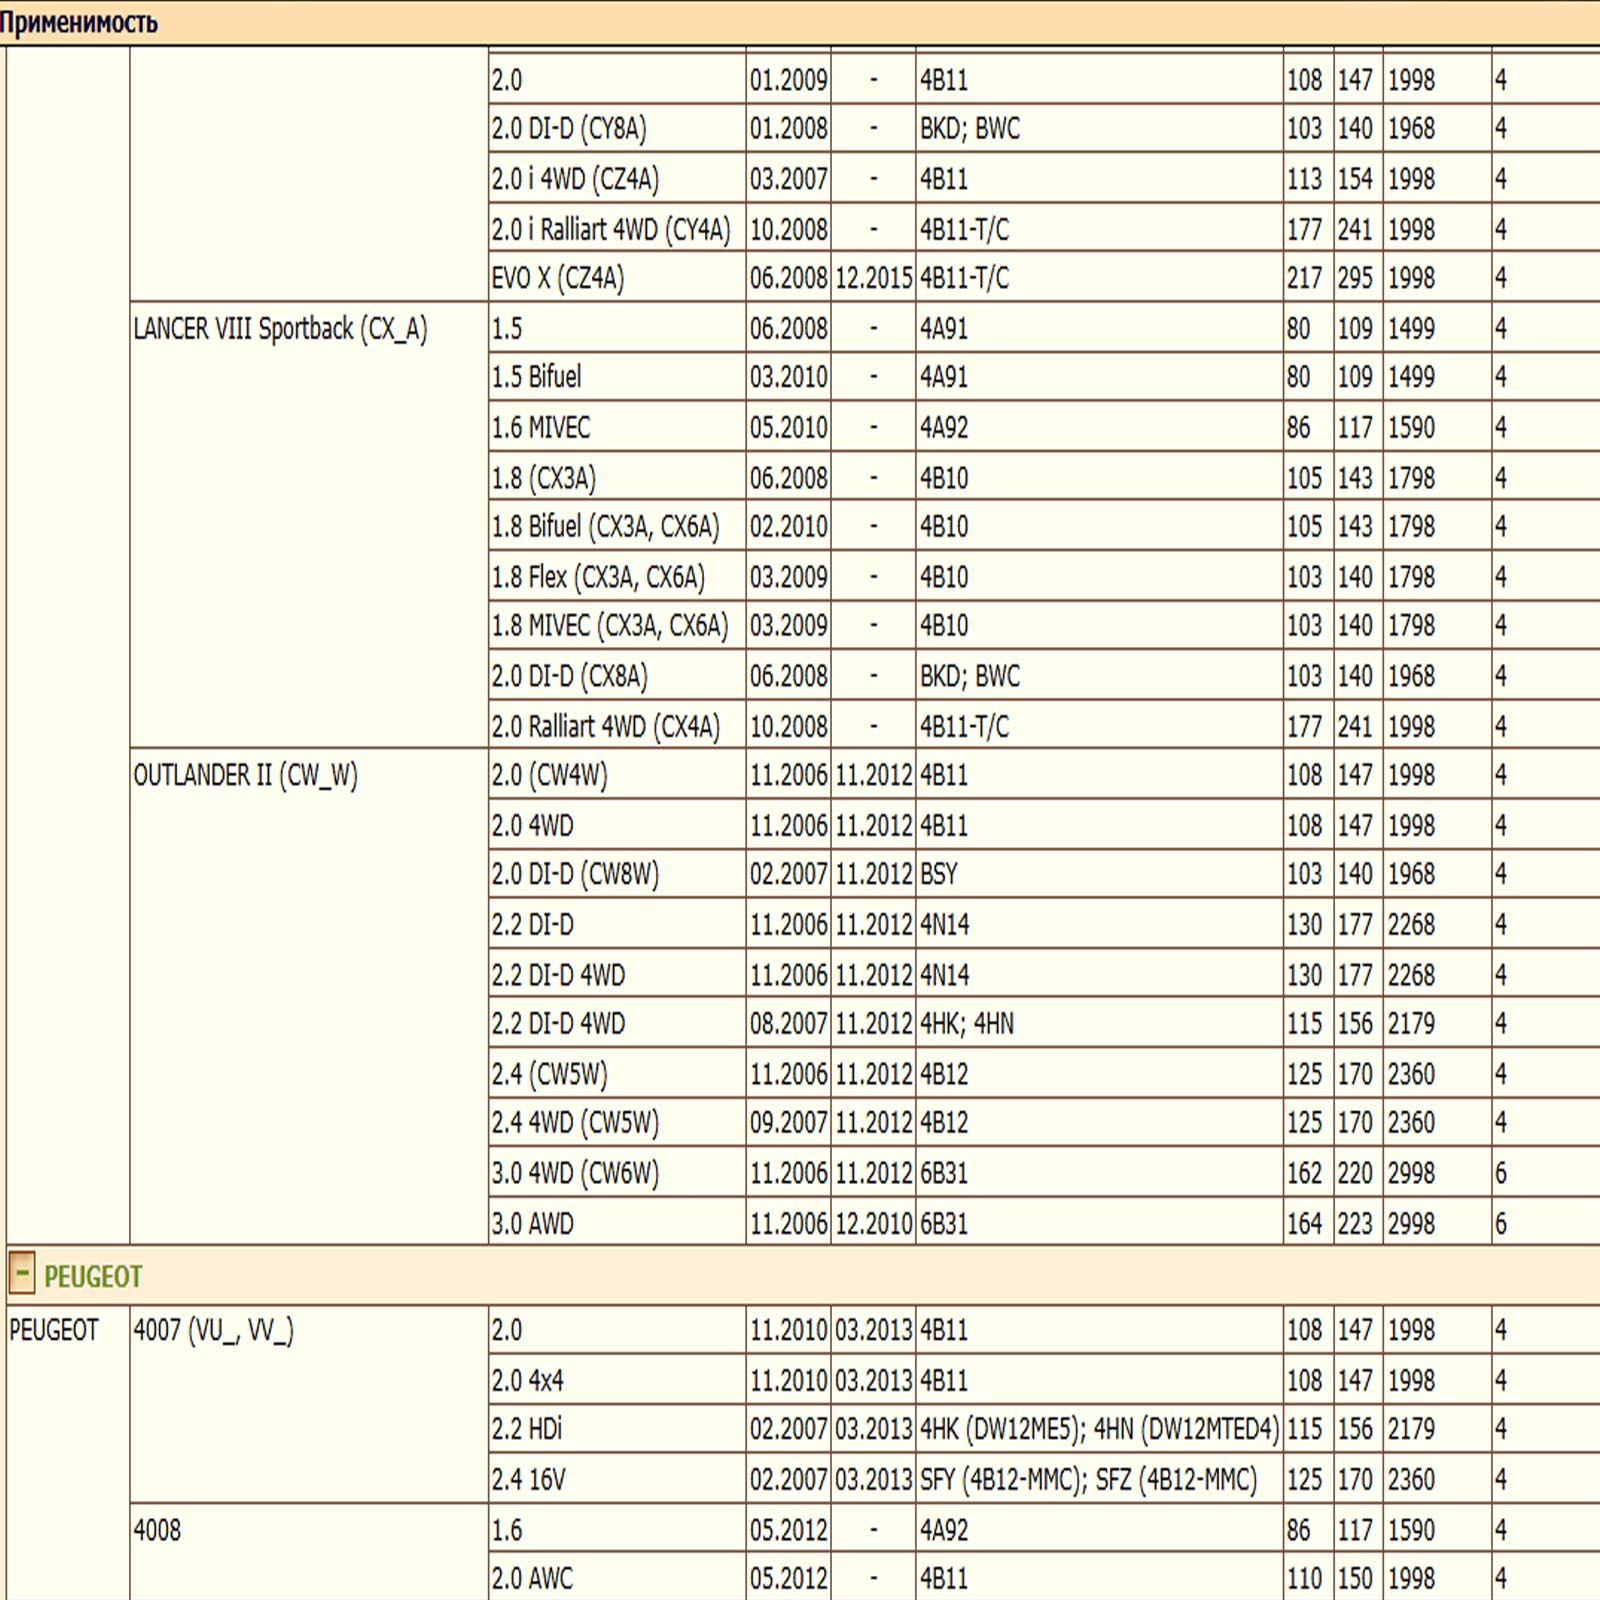Screen dimensions: 1600x1600
Task: Click the Применимость section header
Action: (x=79, y=22)
